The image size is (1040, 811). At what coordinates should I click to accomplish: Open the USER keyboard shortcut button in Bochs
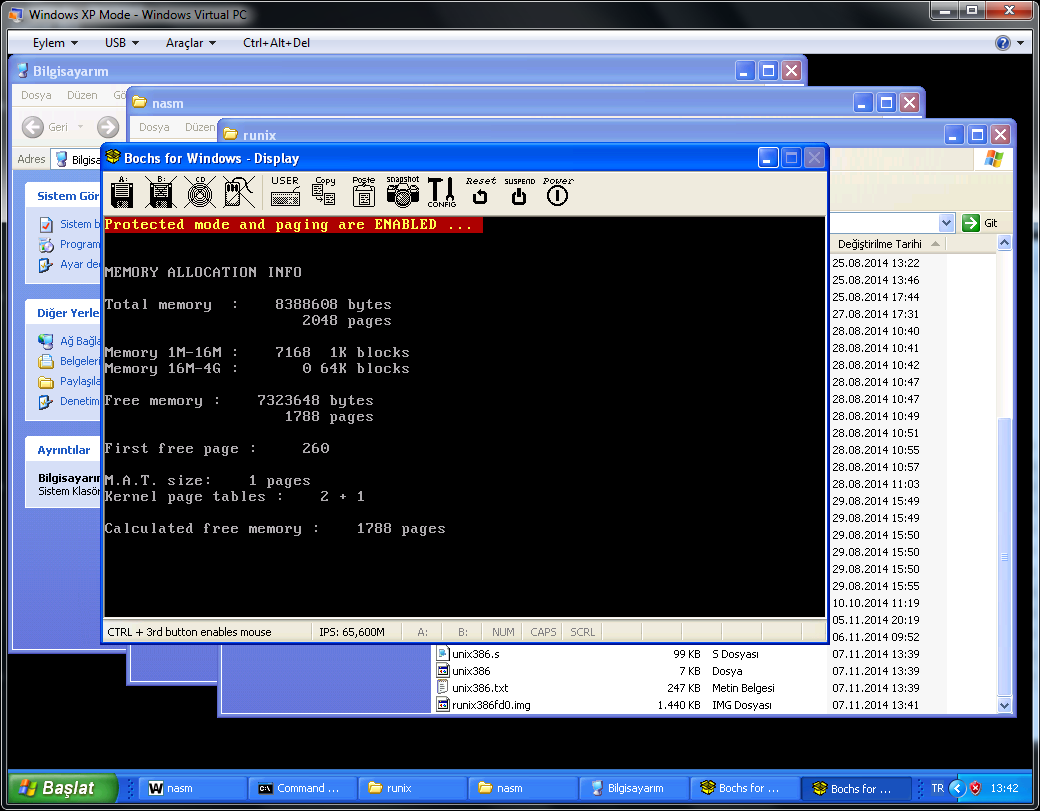tap(285, 192)
